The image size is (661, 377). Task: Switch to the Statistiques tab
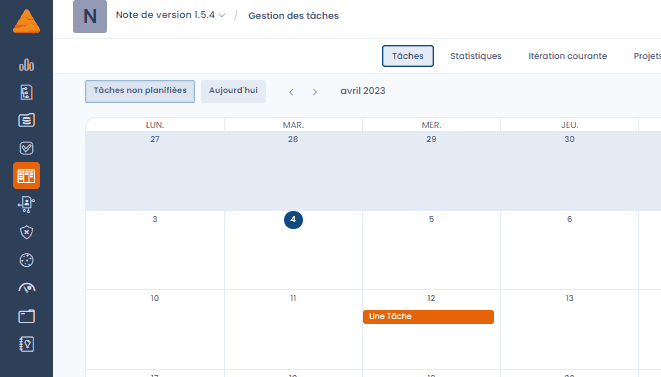click(476, 56)
